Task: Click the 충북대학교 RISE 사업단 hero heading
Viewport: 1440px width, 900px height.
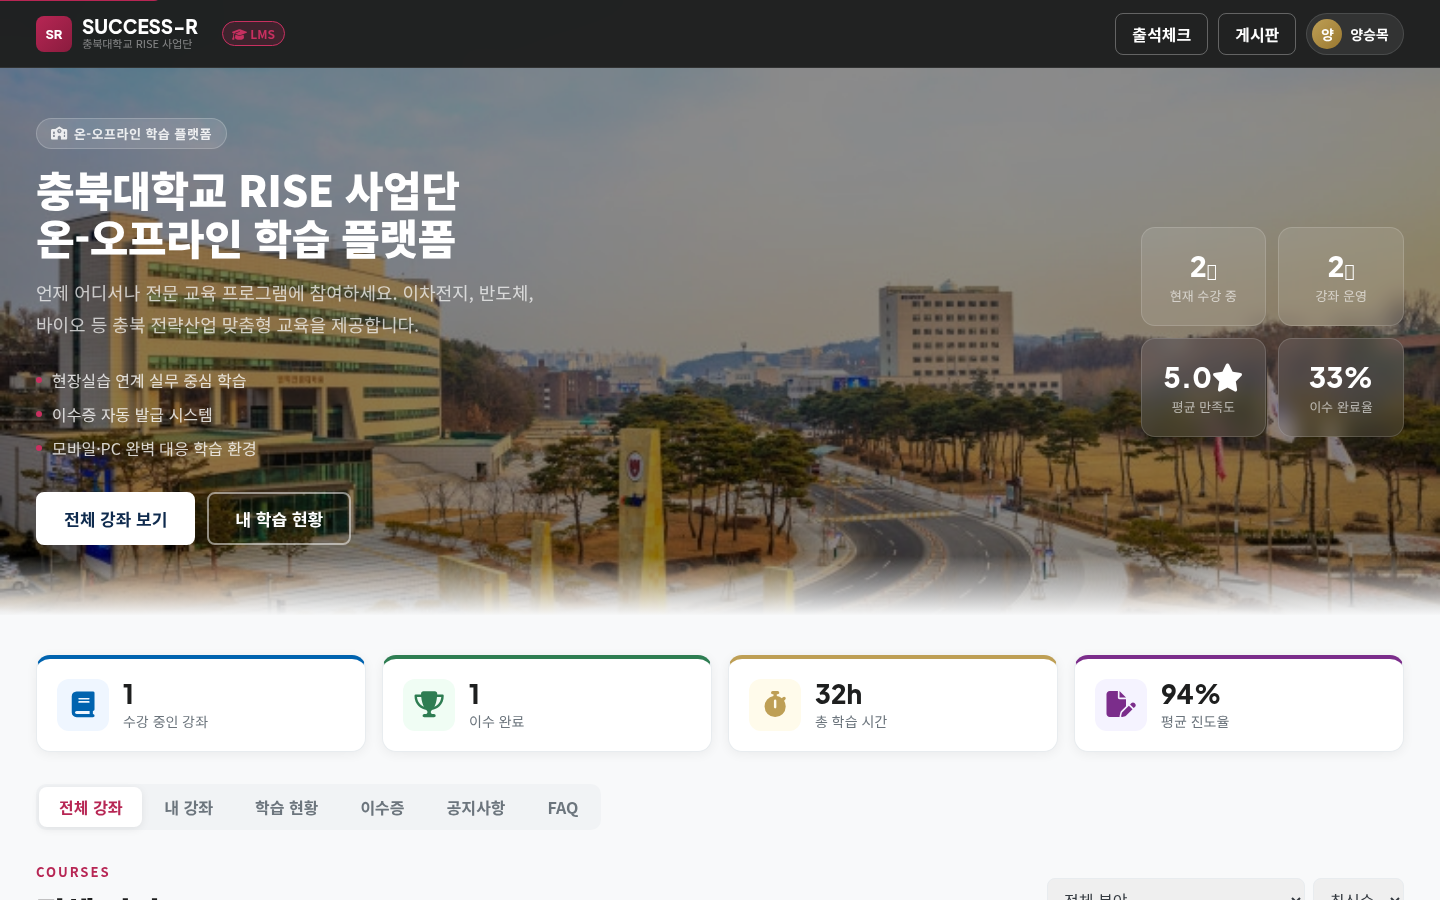Action: tap(248, 190)
